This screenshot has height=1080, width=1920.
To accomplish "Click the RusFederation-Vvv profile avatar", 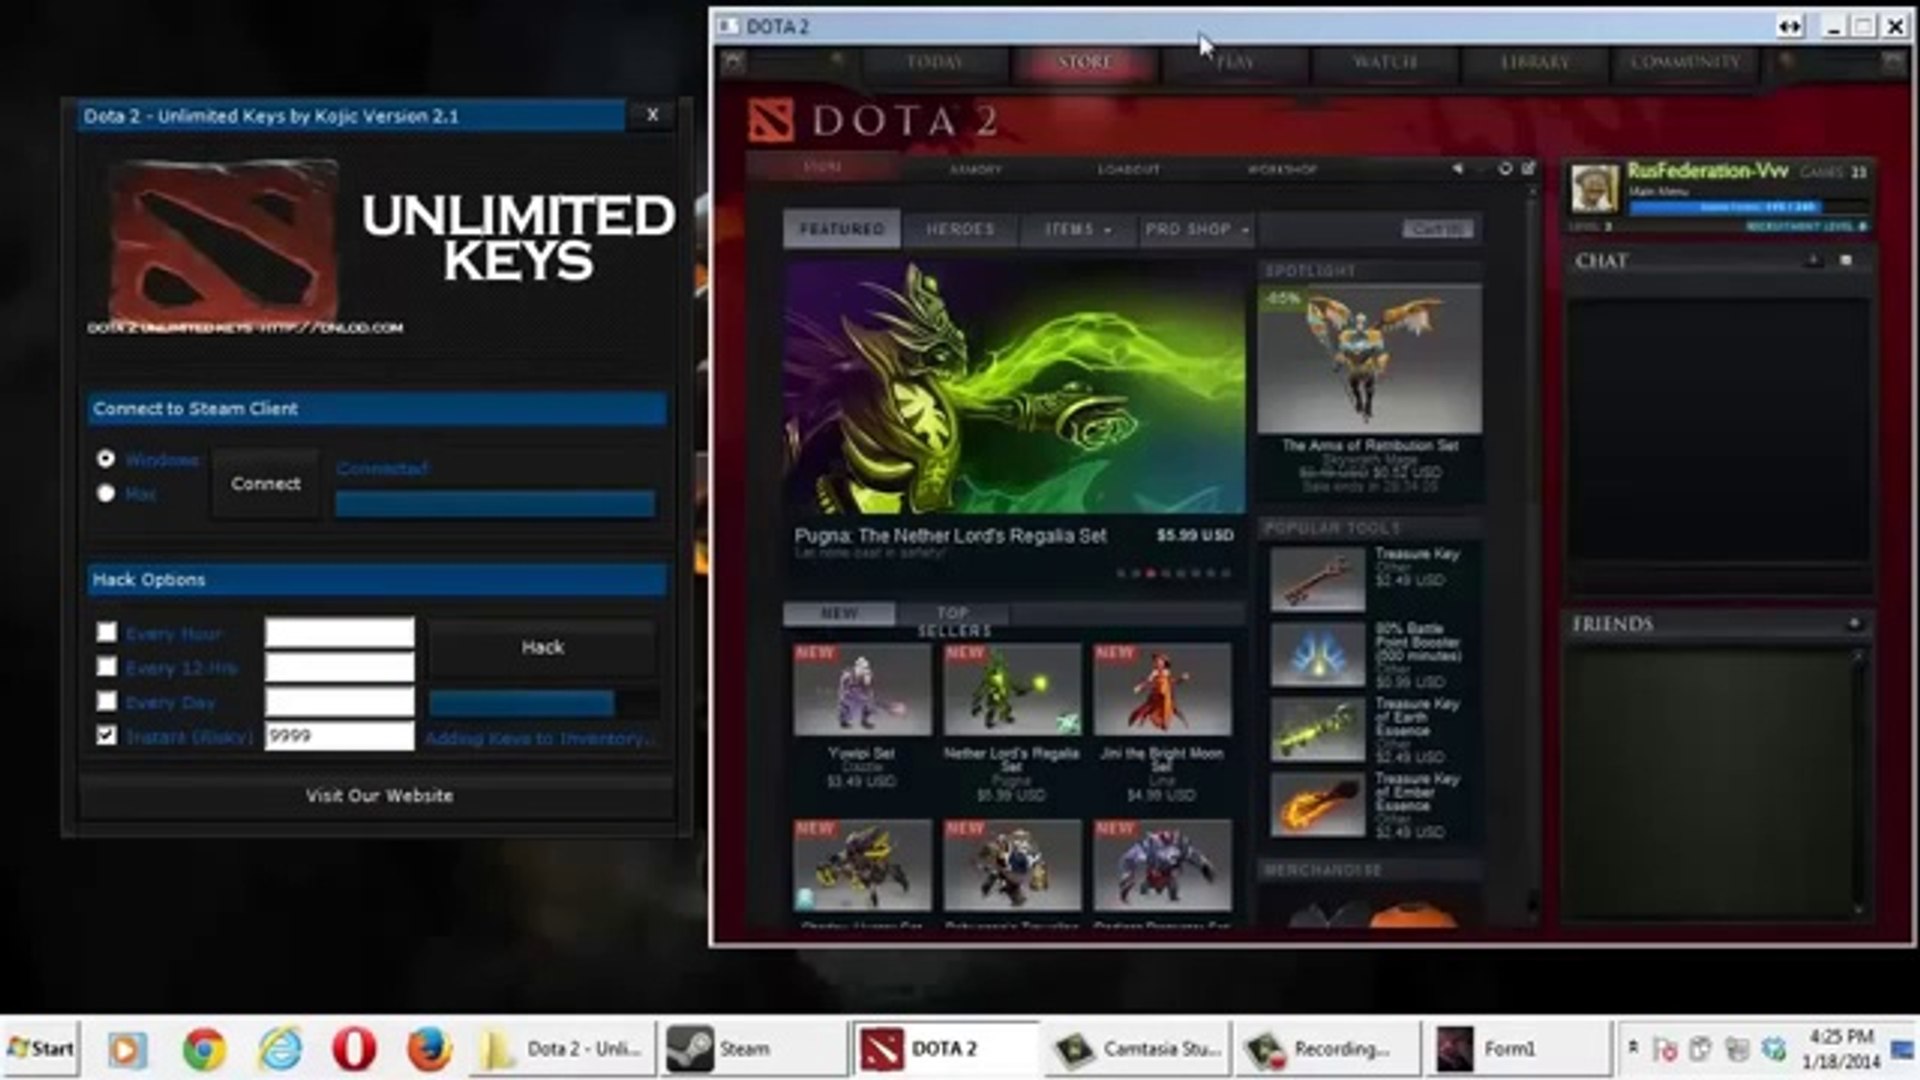I will 1593,187.
